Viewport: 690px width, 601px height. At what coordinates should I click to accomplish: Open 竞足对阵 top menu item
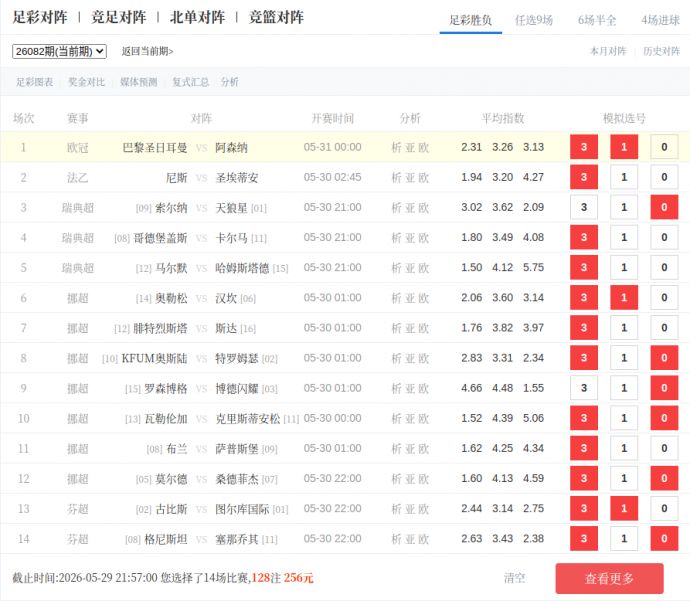(118, 17)
